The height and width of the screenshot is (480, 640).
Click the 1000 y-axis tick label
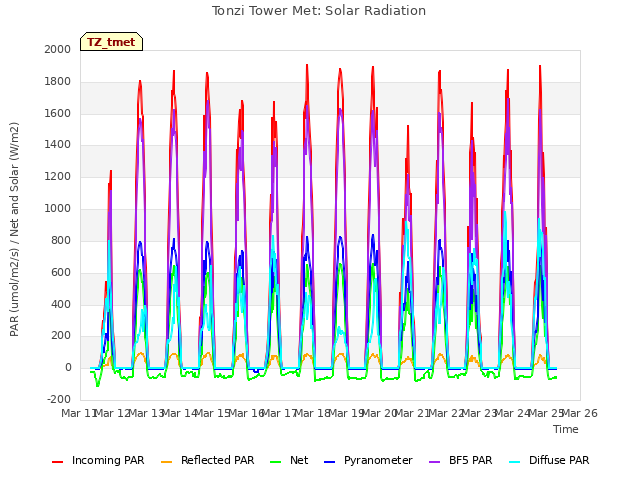point(58,209)
